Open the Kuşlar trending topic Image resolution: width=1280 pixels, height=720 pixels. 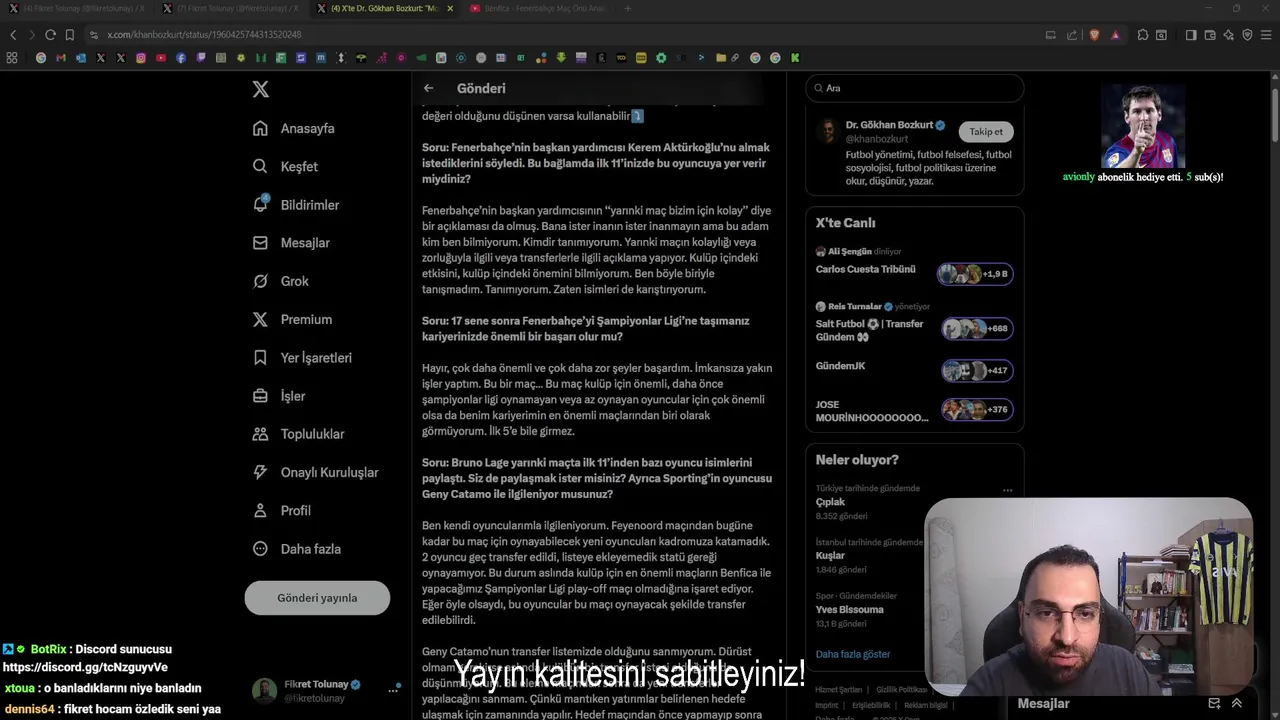[x=830, y=555]
